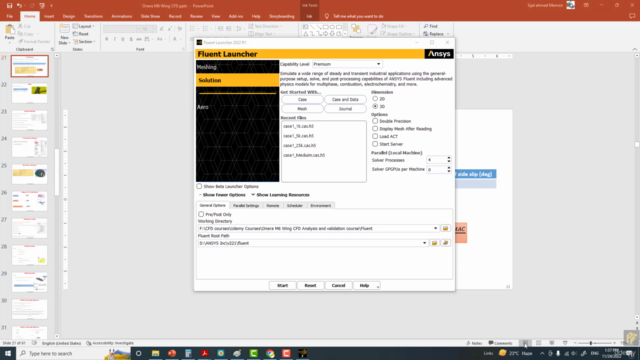Expand the Fluent Root Path dropdown

(424, 243)
